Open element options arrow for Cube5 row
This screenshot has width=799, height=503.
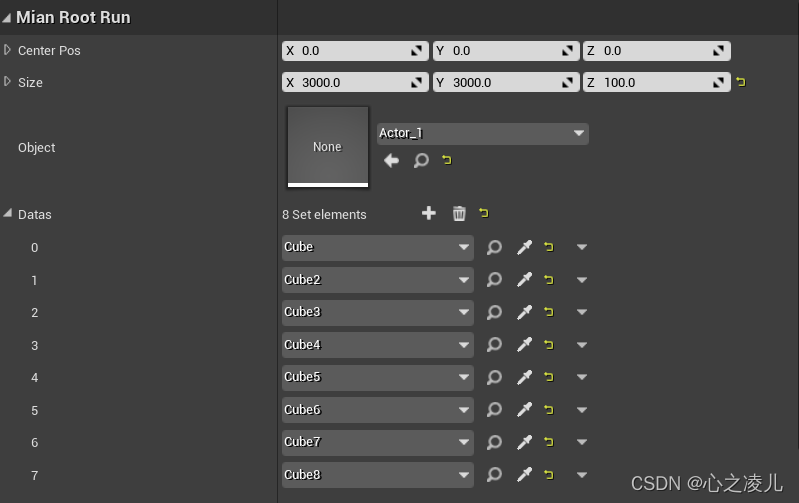582,377
